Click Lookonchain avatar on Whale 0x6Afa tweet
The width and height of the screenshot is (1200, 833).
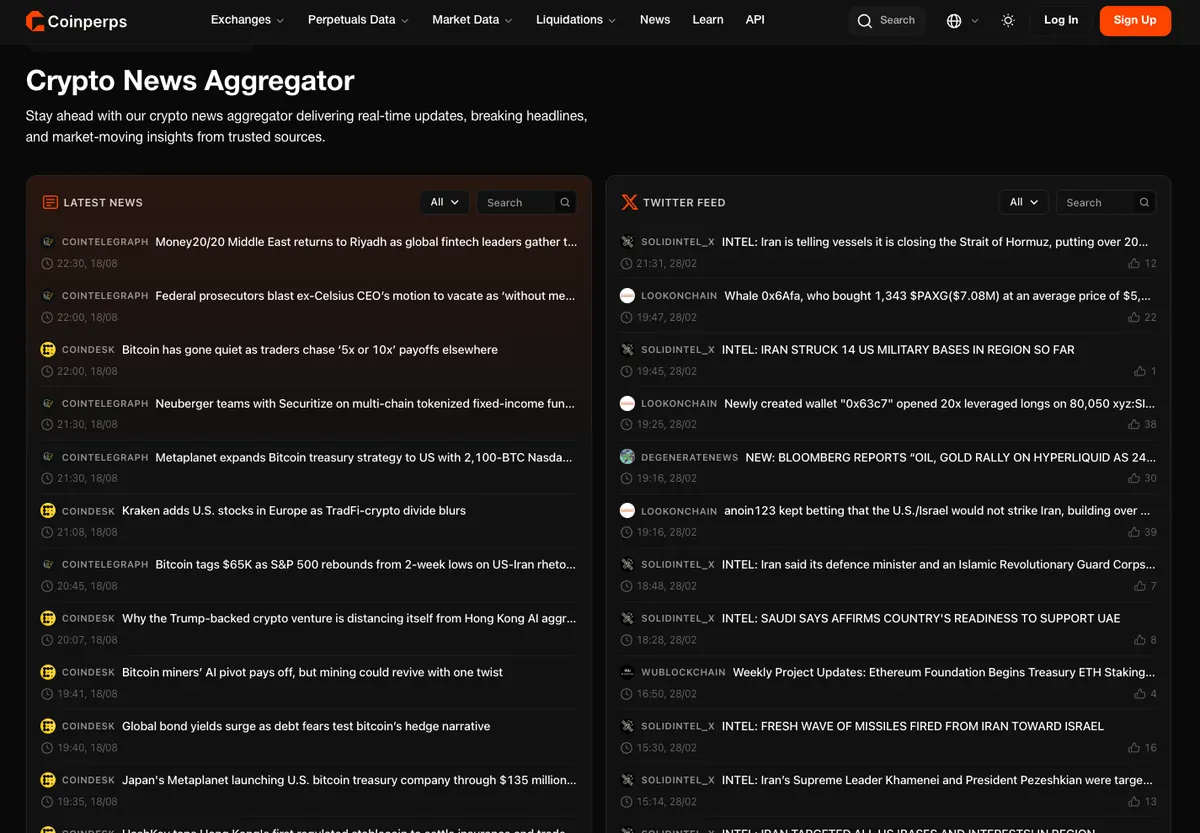pos(627,296)
